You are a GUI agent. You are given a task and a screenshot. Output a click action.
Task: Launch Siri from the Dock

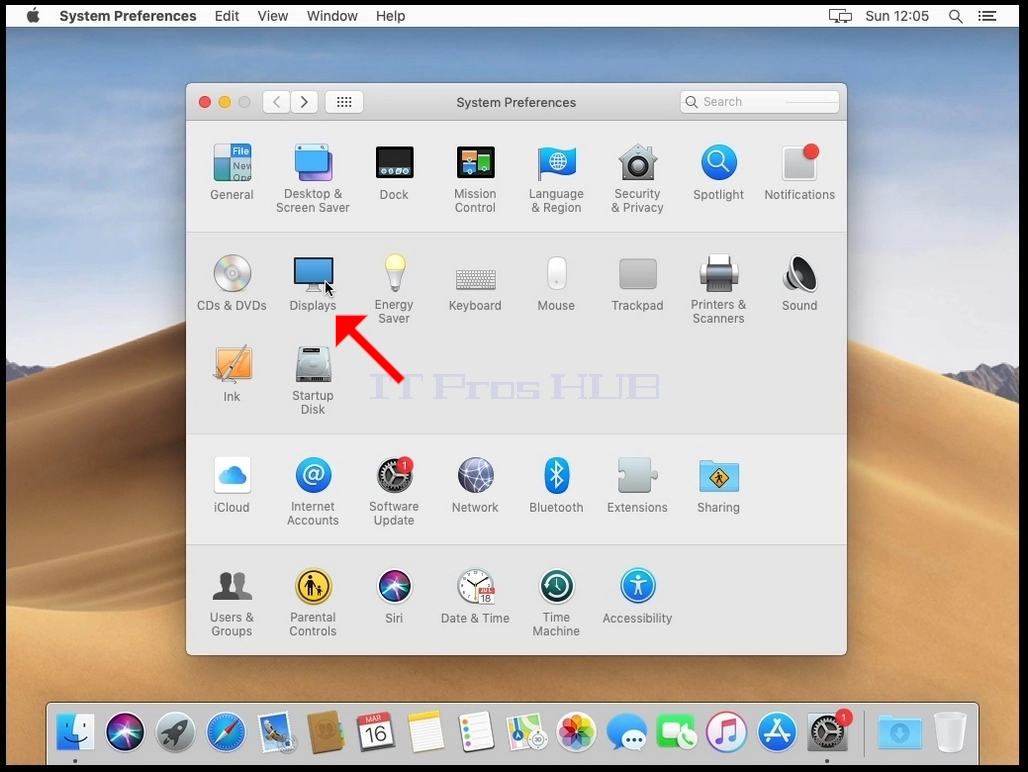click(x=125, y=731)
